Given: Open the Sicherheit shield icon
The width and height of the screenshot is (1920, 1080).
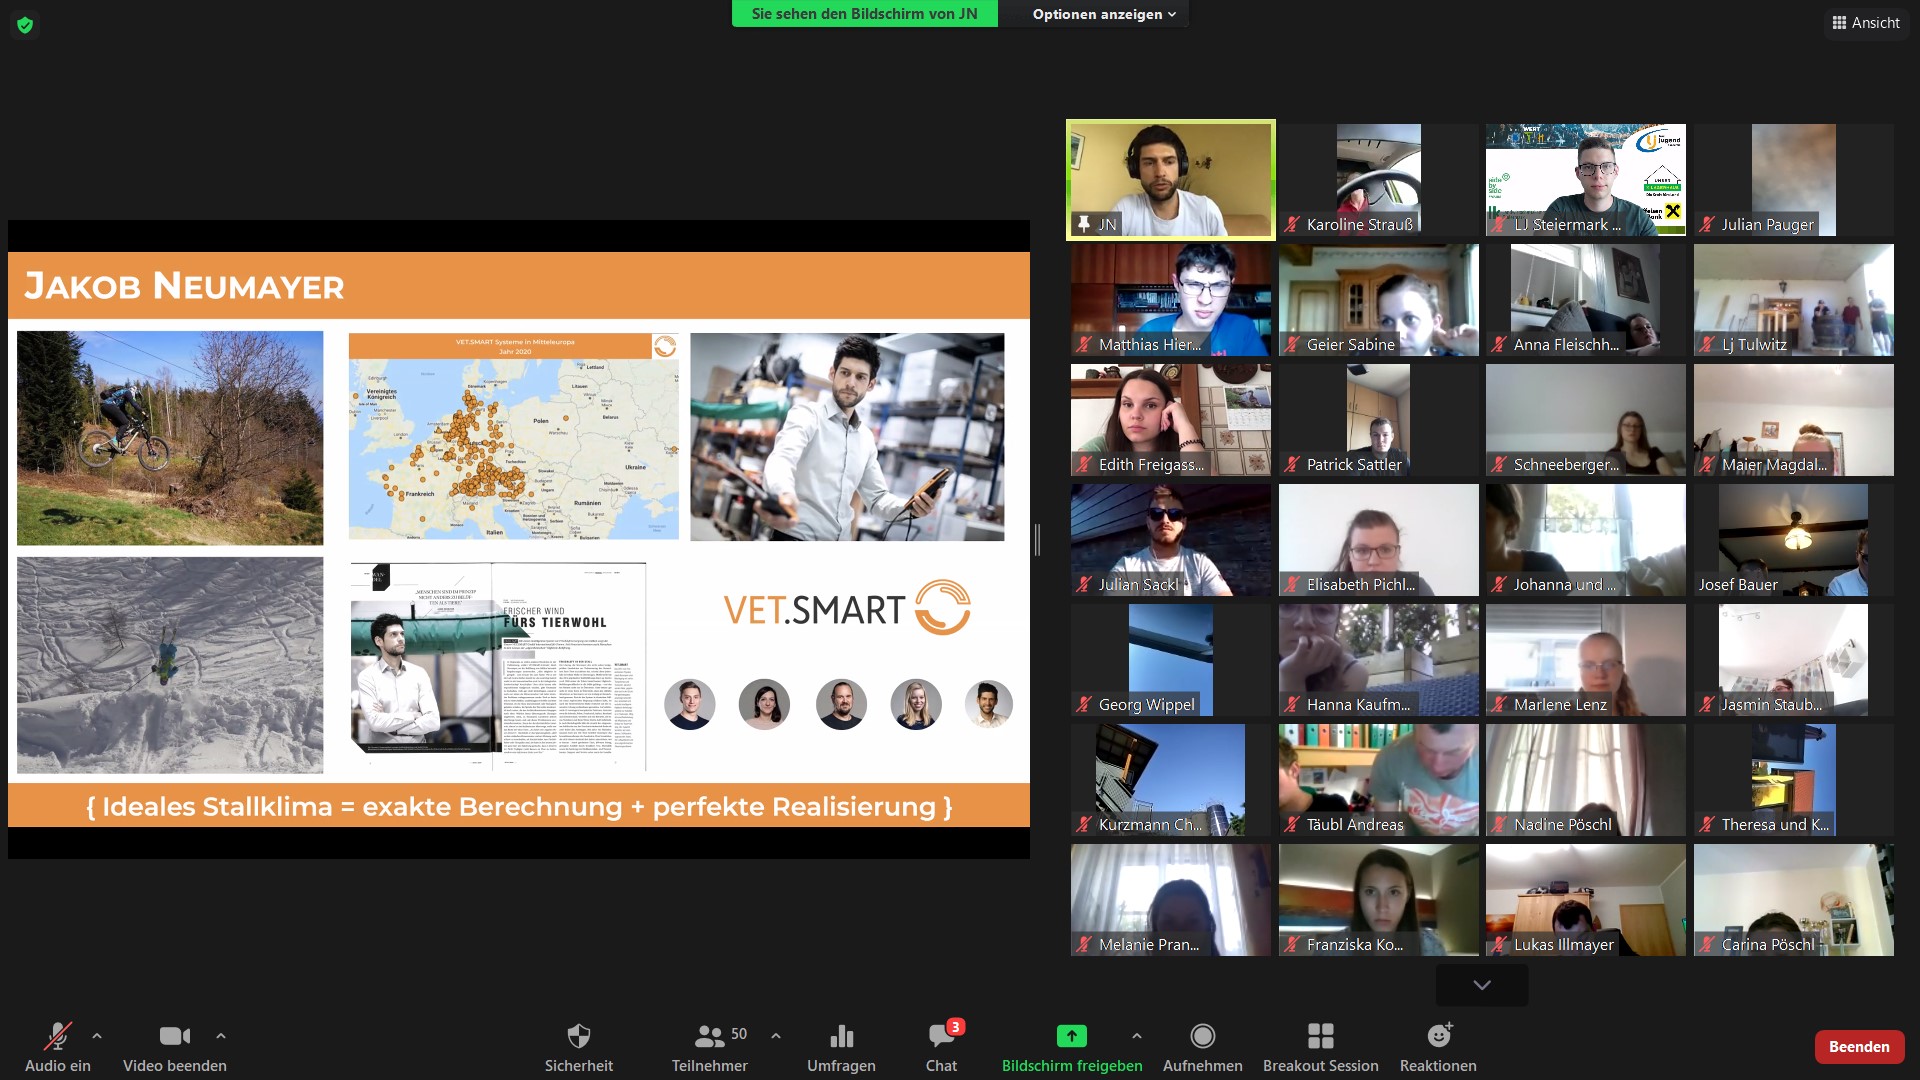Looking at the screenshot, I should click(x=578, y=1037).
